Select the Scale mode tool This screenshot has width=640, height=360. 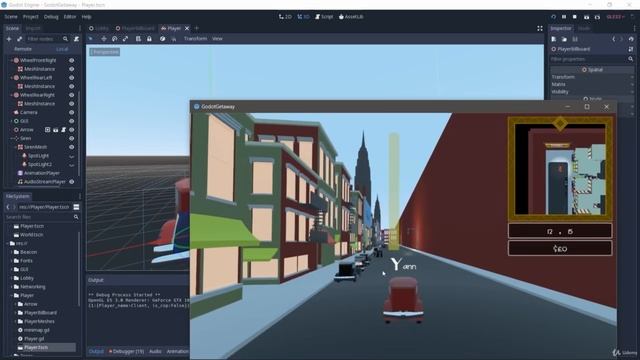pos(125,38)
